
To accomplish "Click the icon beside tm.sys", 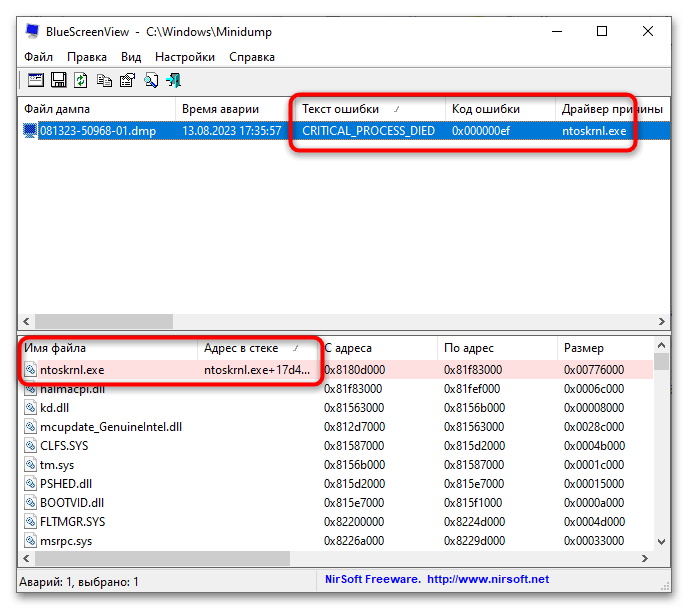I will point(30,465).
